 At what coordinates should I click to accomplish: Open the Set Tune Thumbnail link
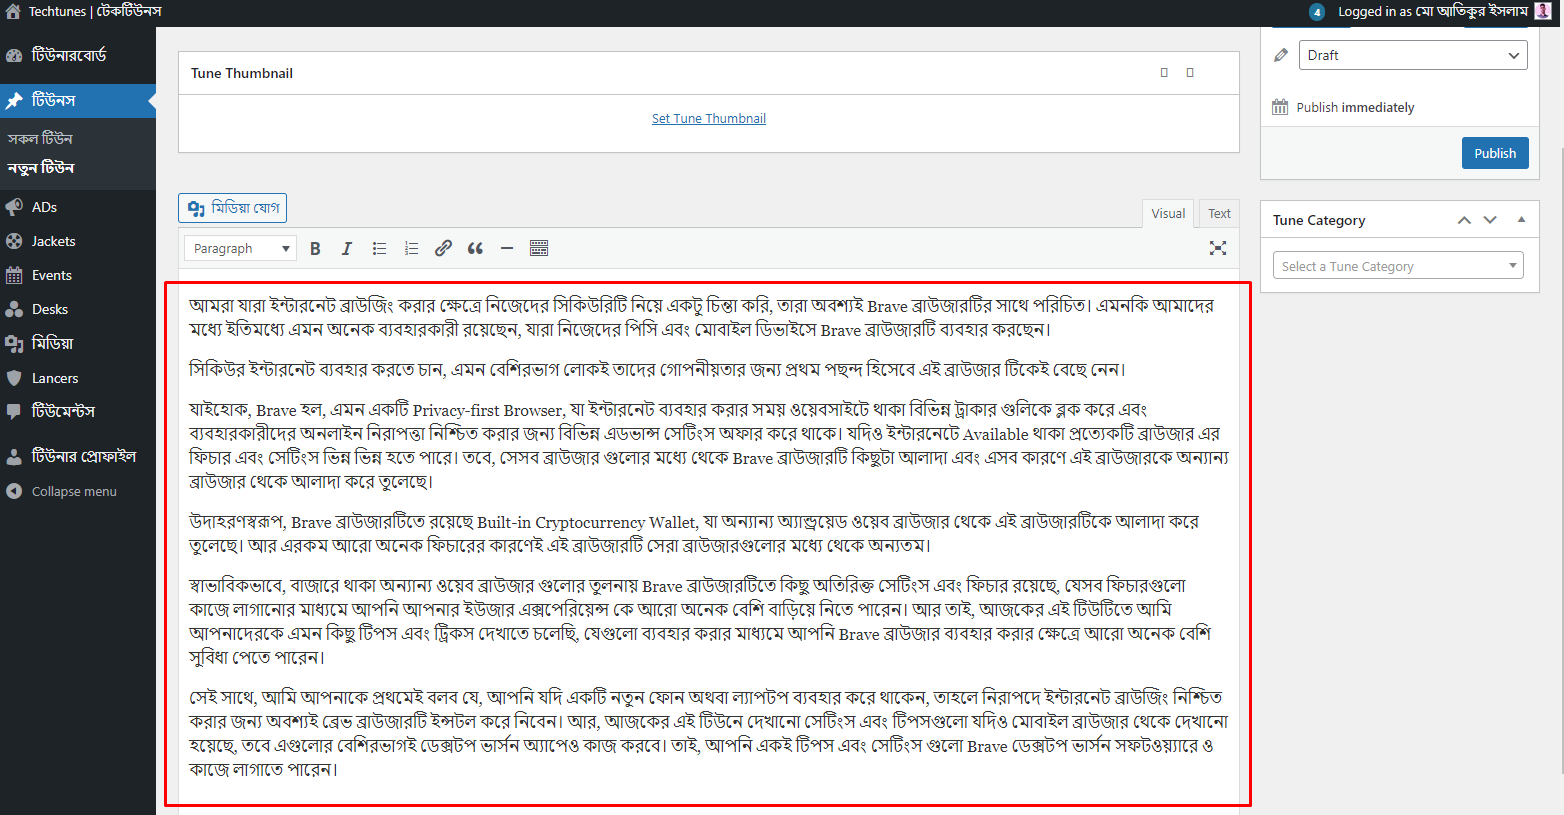point(708,117)
